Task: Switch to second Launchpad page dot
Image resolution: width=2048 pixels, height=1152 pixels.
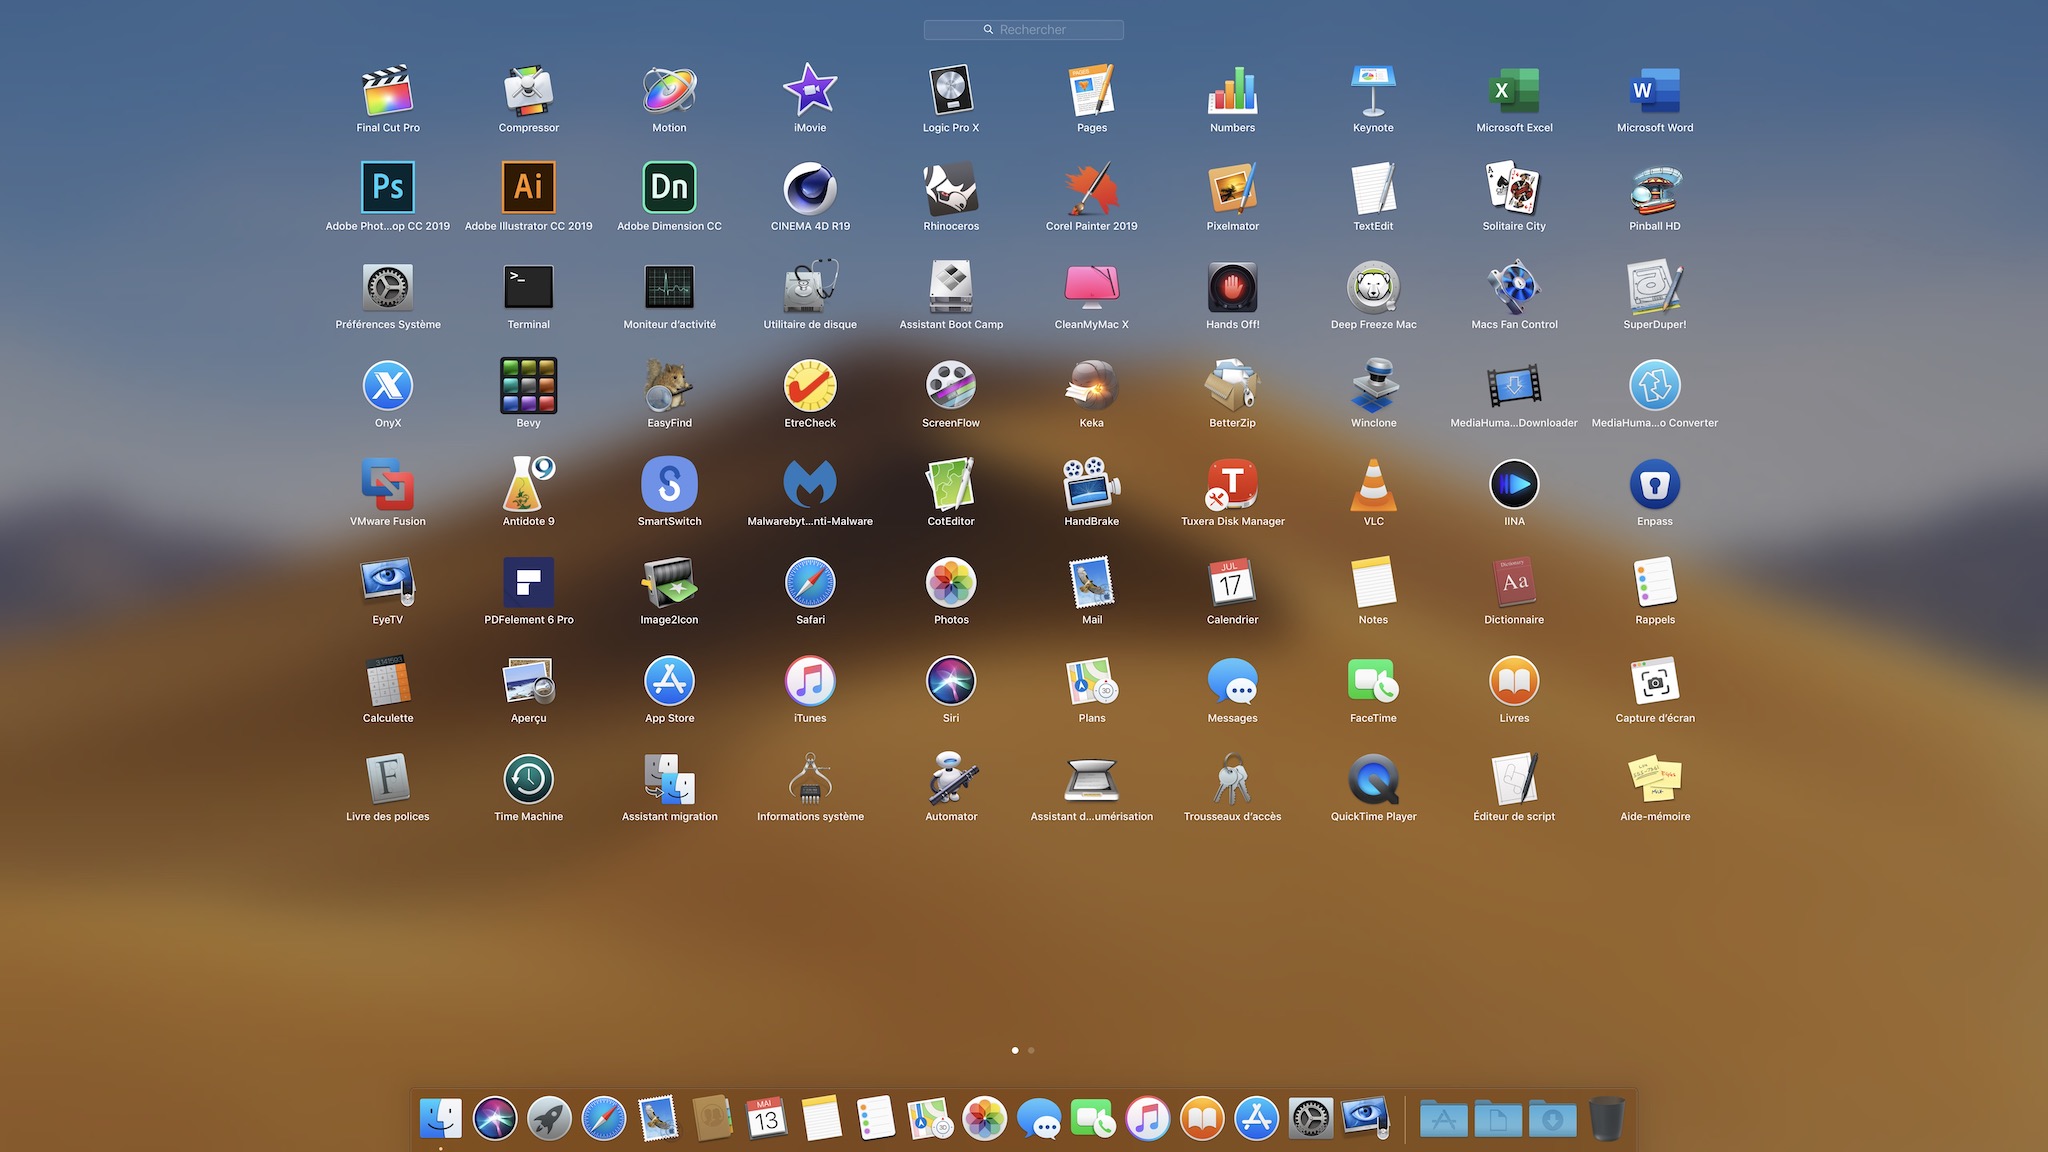Action: (x=1031, y=1050)
